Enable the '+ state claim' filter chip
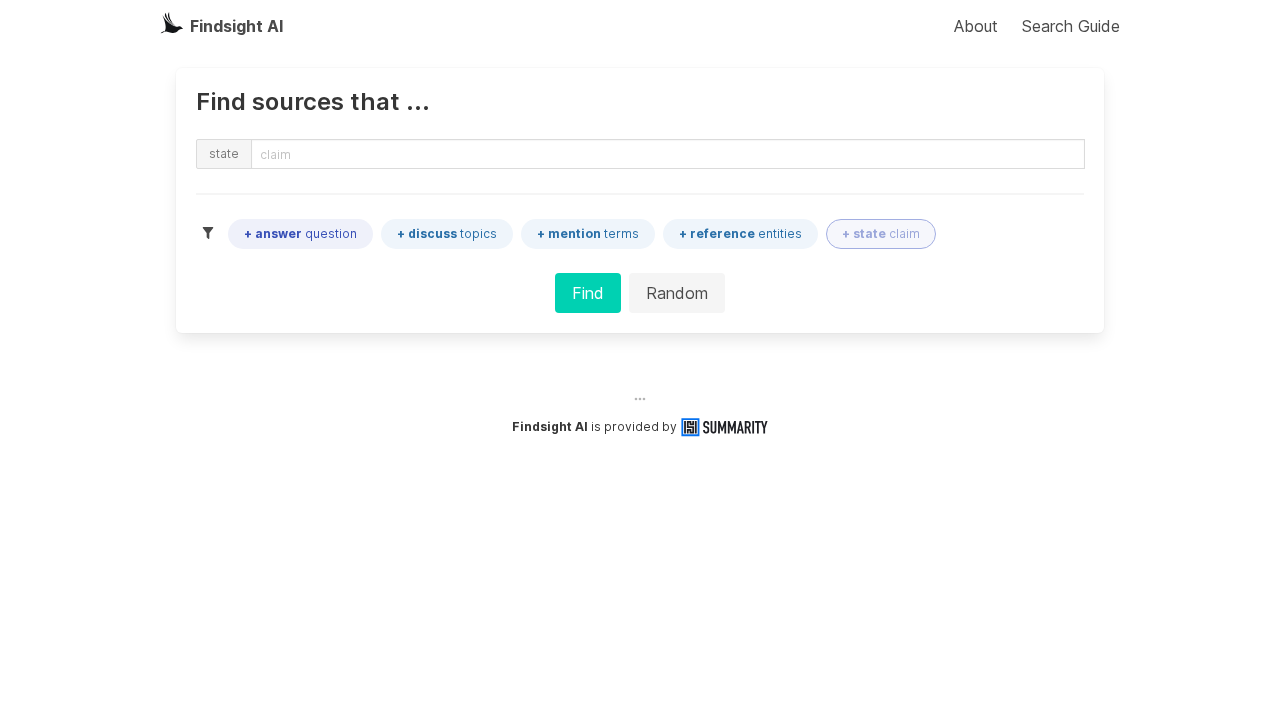This screenshot has width=1280, height=720. 880,233
